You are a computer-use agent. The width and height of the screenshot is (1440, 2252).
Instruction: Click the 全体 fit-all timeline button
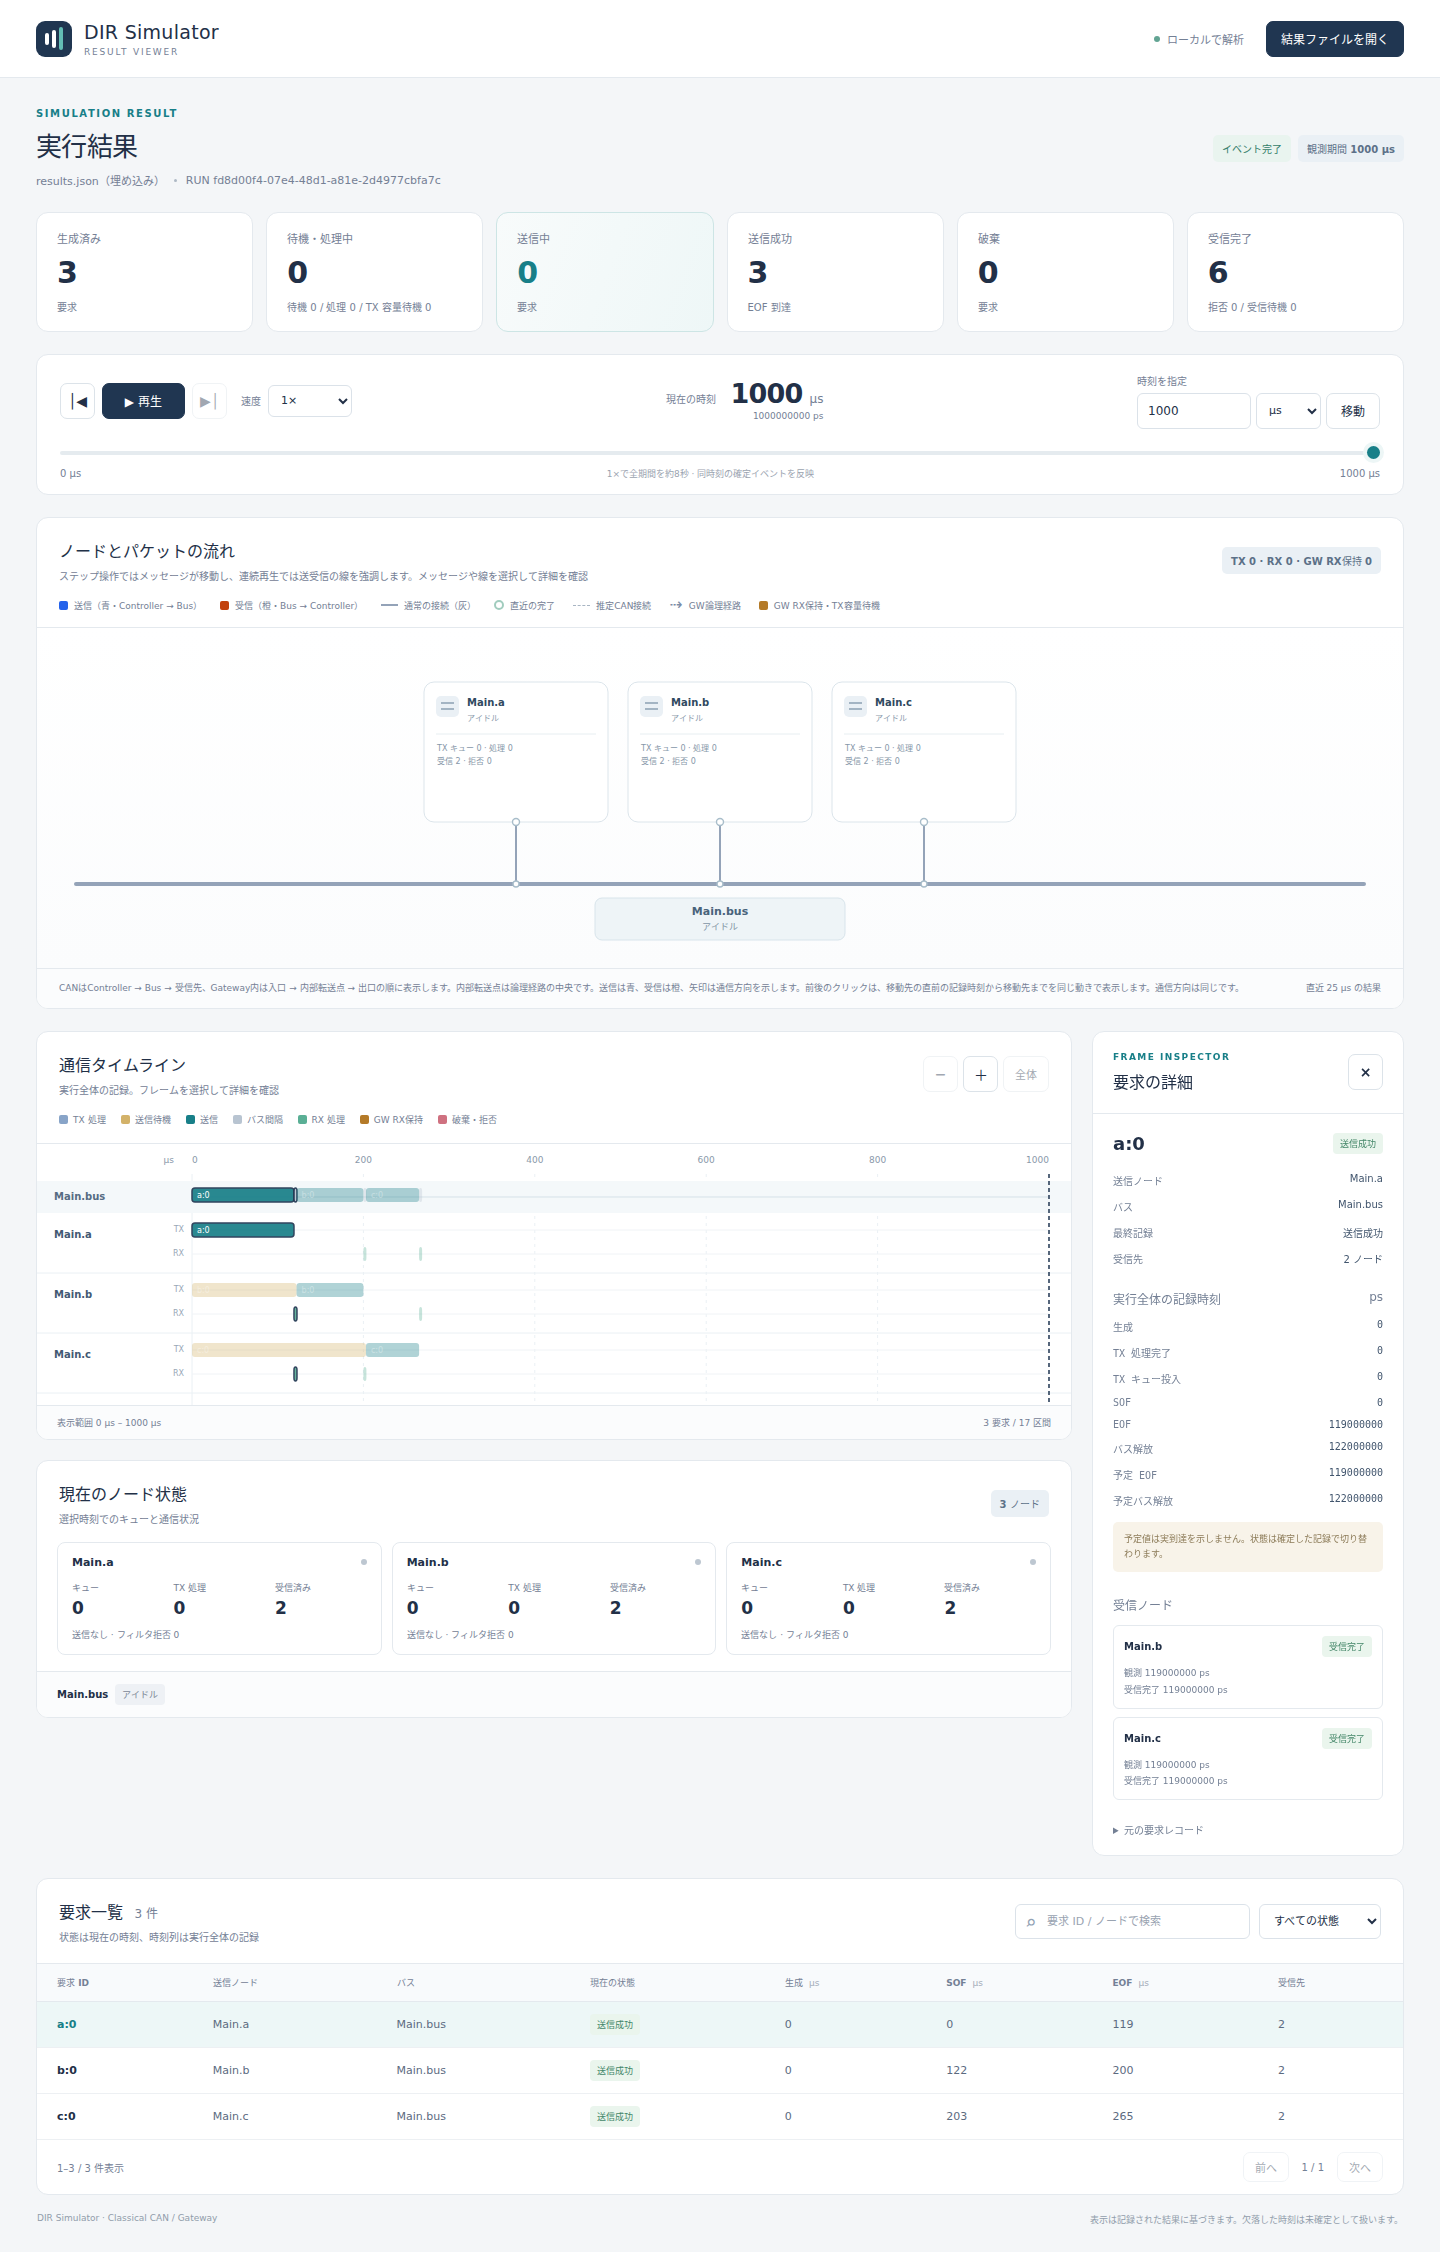(1026, 1075)
